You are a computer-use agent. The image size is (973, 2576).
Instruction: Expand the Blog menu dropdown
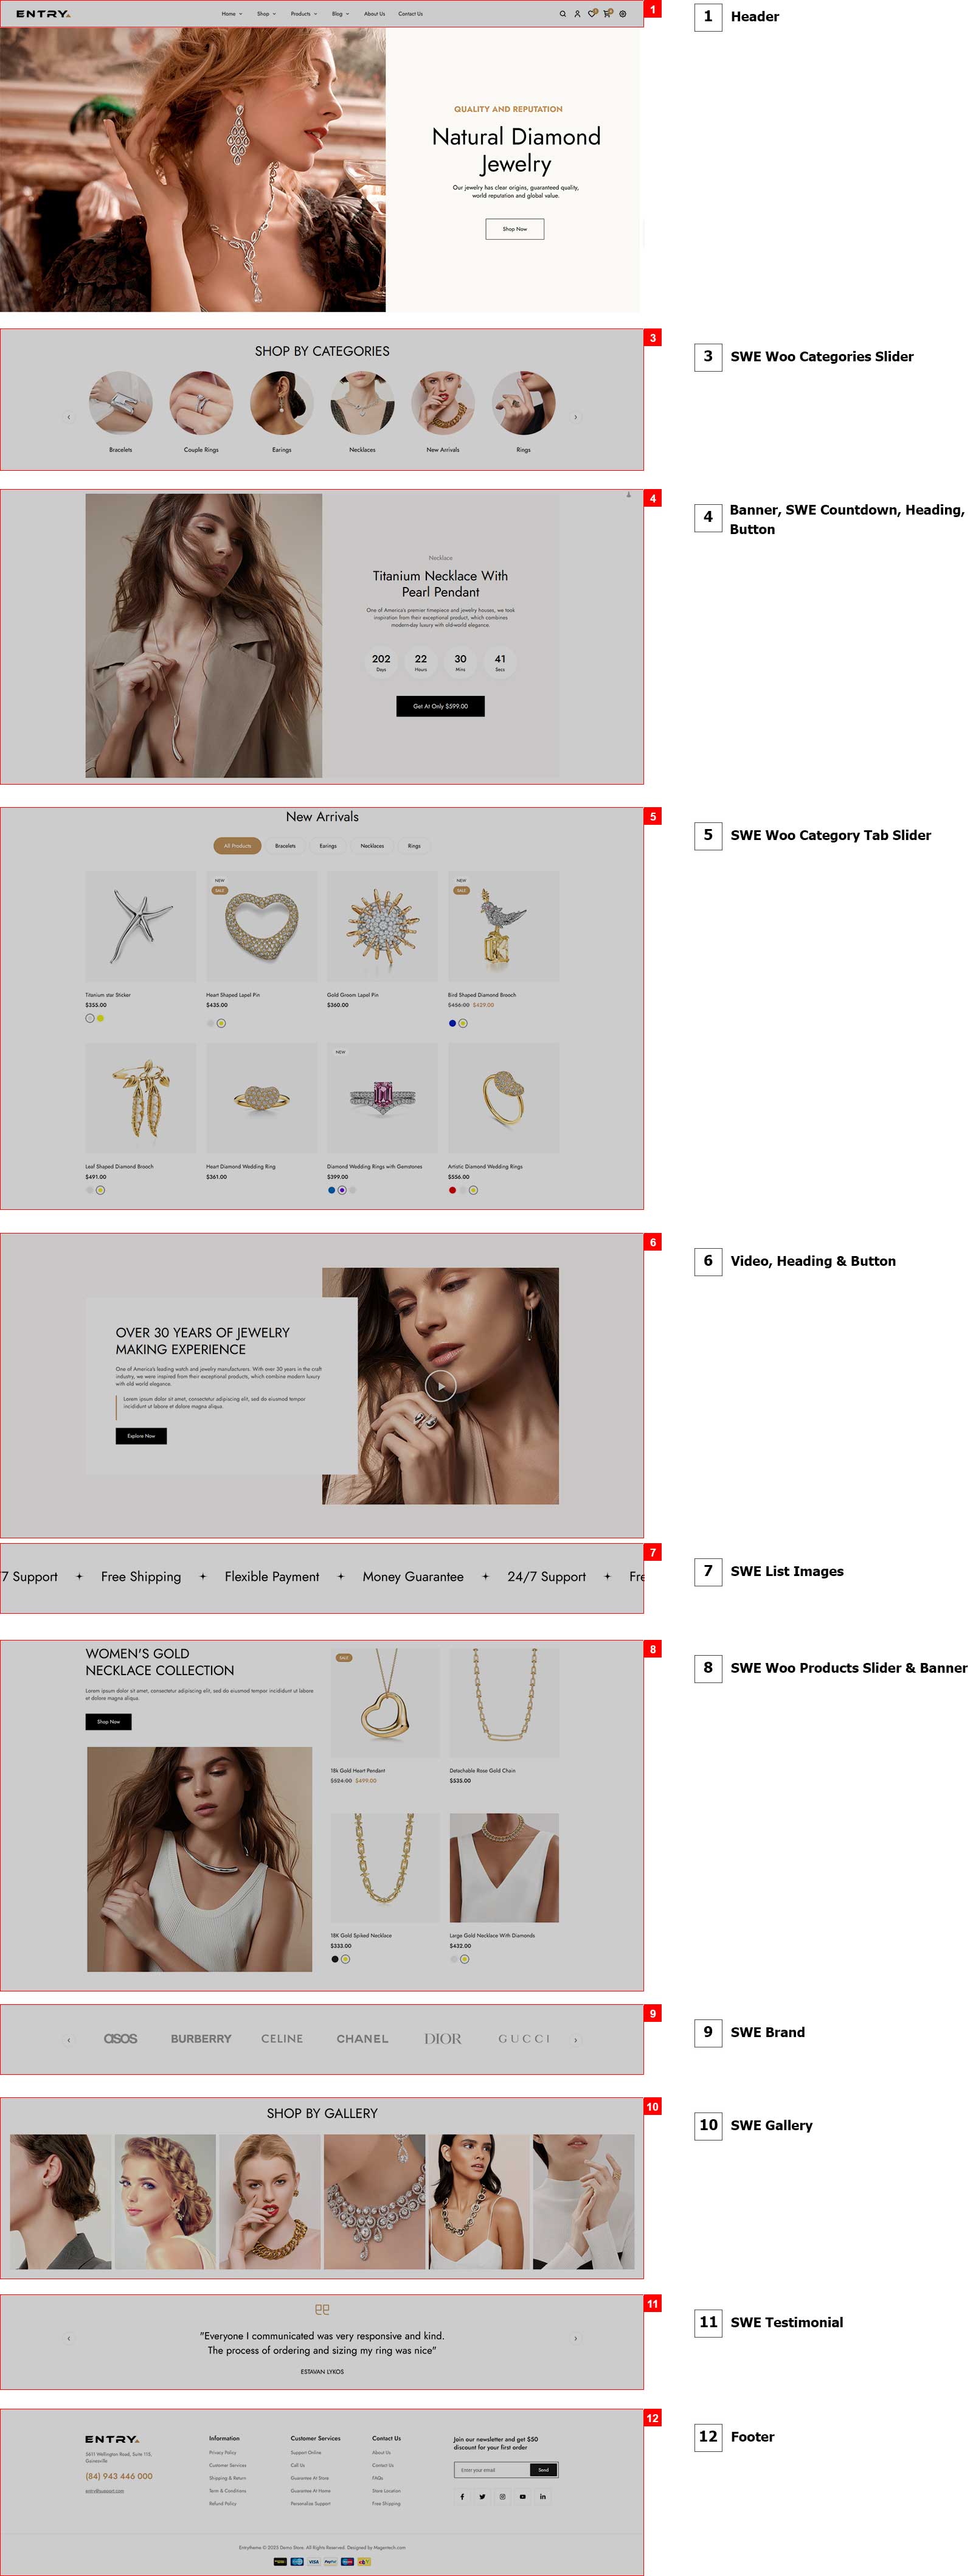[340, 14]
